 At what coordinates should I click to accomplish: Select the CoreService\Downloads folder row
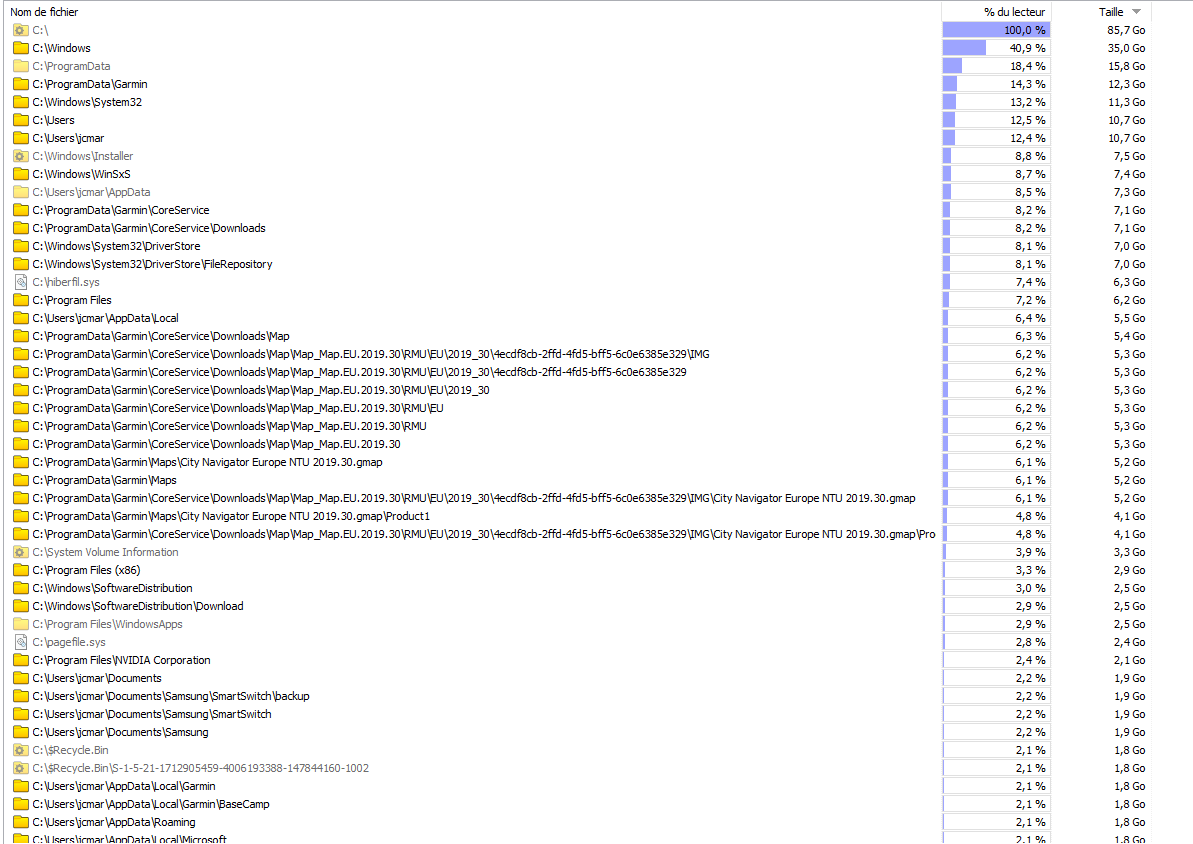(578, 228)
